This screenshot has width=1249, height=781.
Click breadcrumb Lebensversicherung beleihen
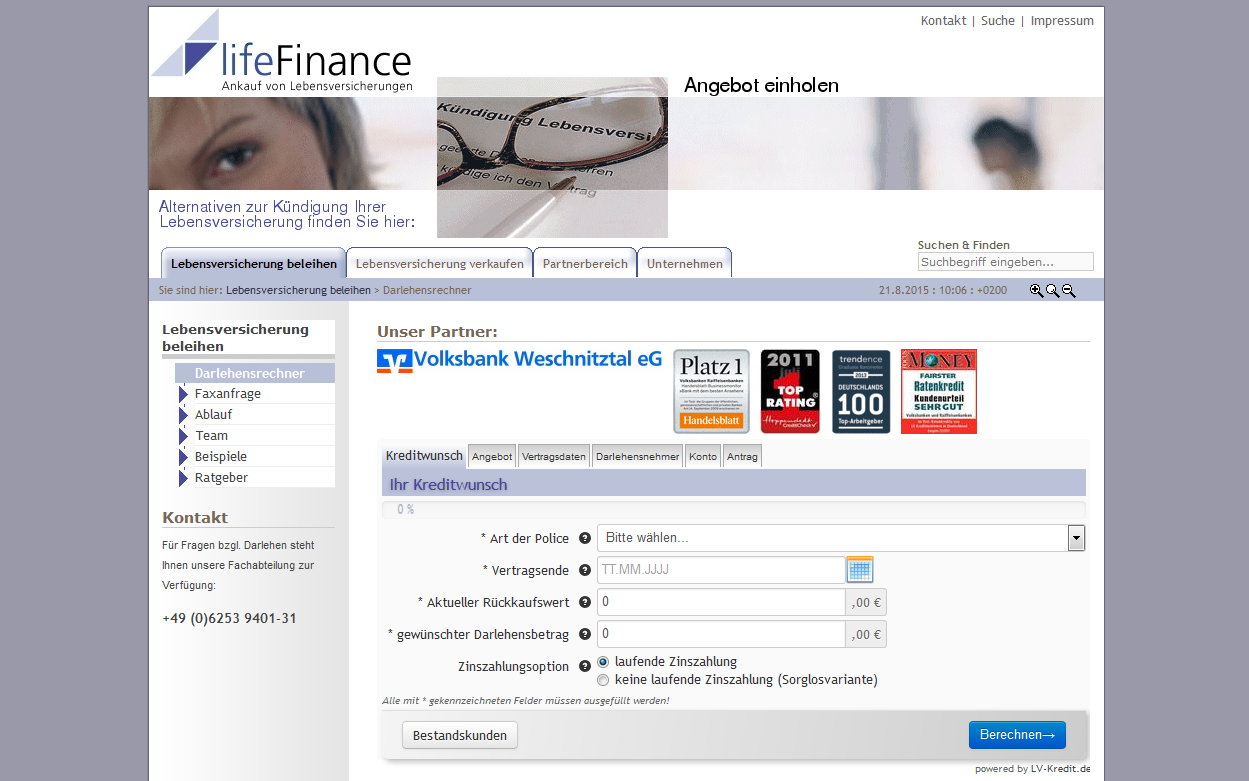(298, 290)
